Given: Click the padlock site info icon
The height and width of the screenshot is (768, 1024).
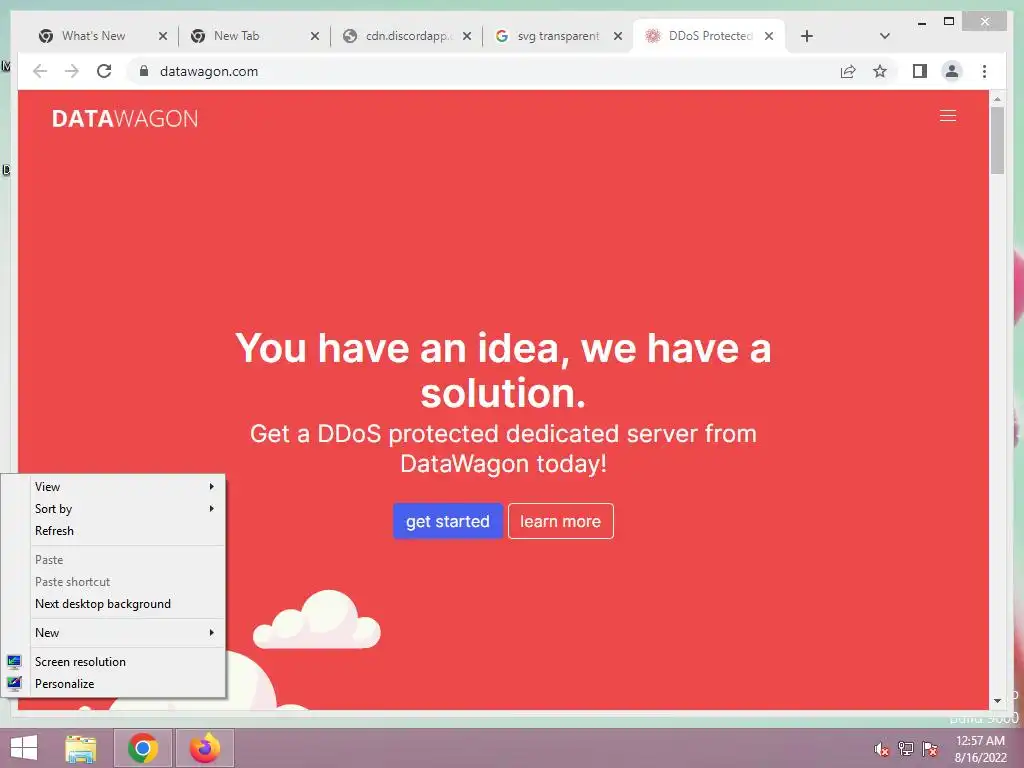Looking at the screenshot, I should (x=144, y=71).
